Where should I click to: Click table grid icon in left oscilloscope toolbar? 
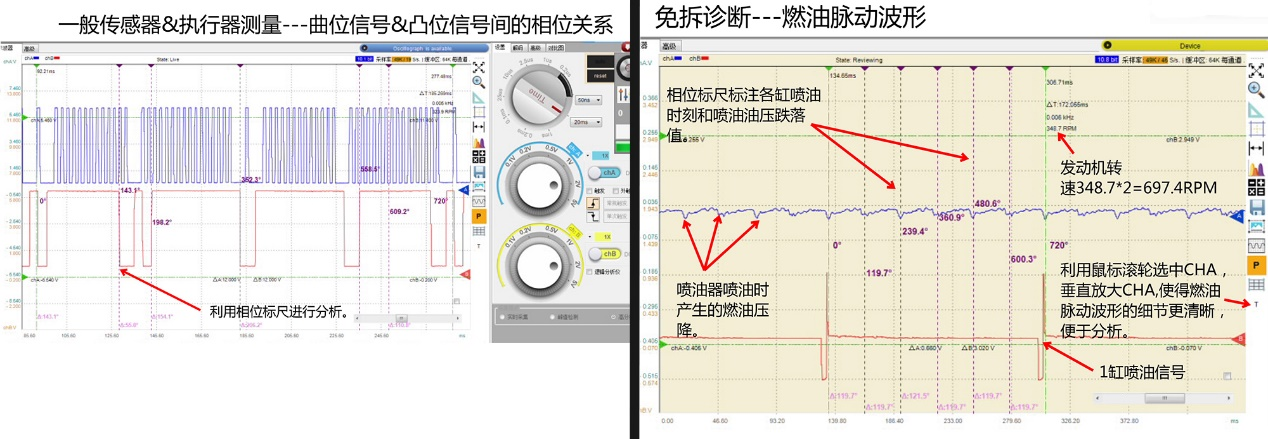(478, 231)
